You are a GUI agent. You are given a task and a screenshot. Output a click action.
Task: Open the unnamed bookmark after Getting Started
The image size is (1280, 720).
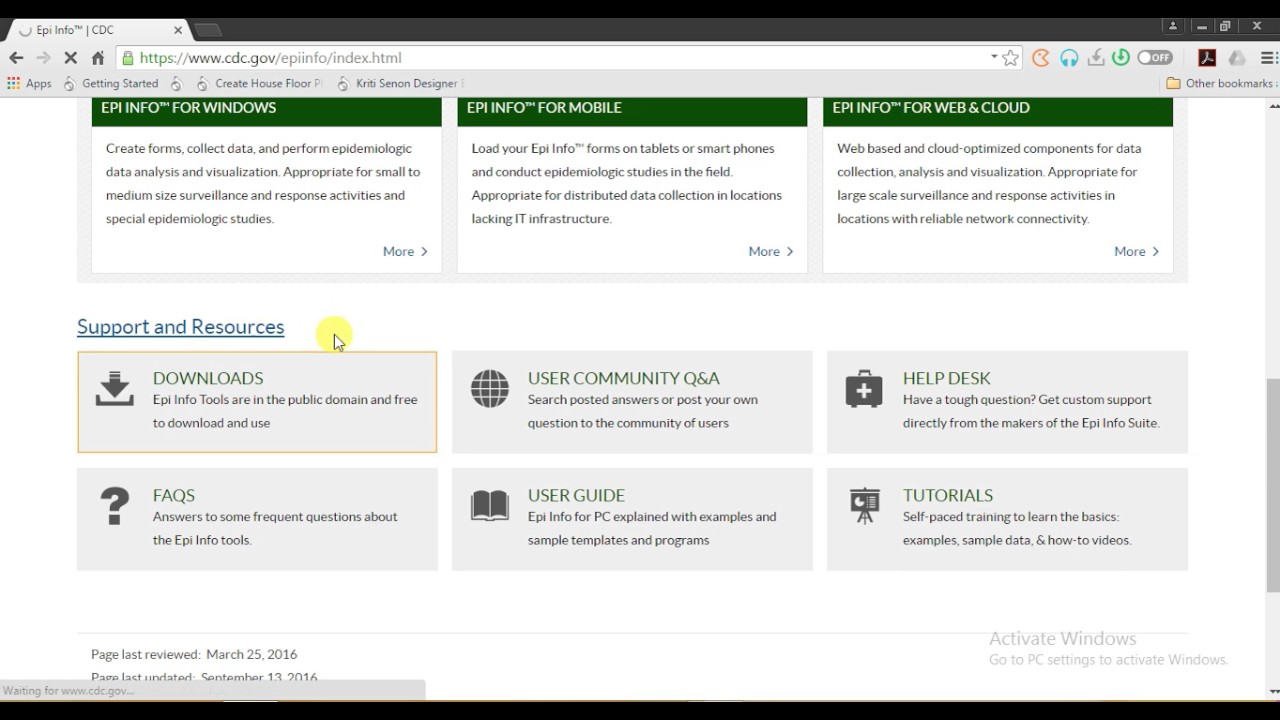(177, 83)
